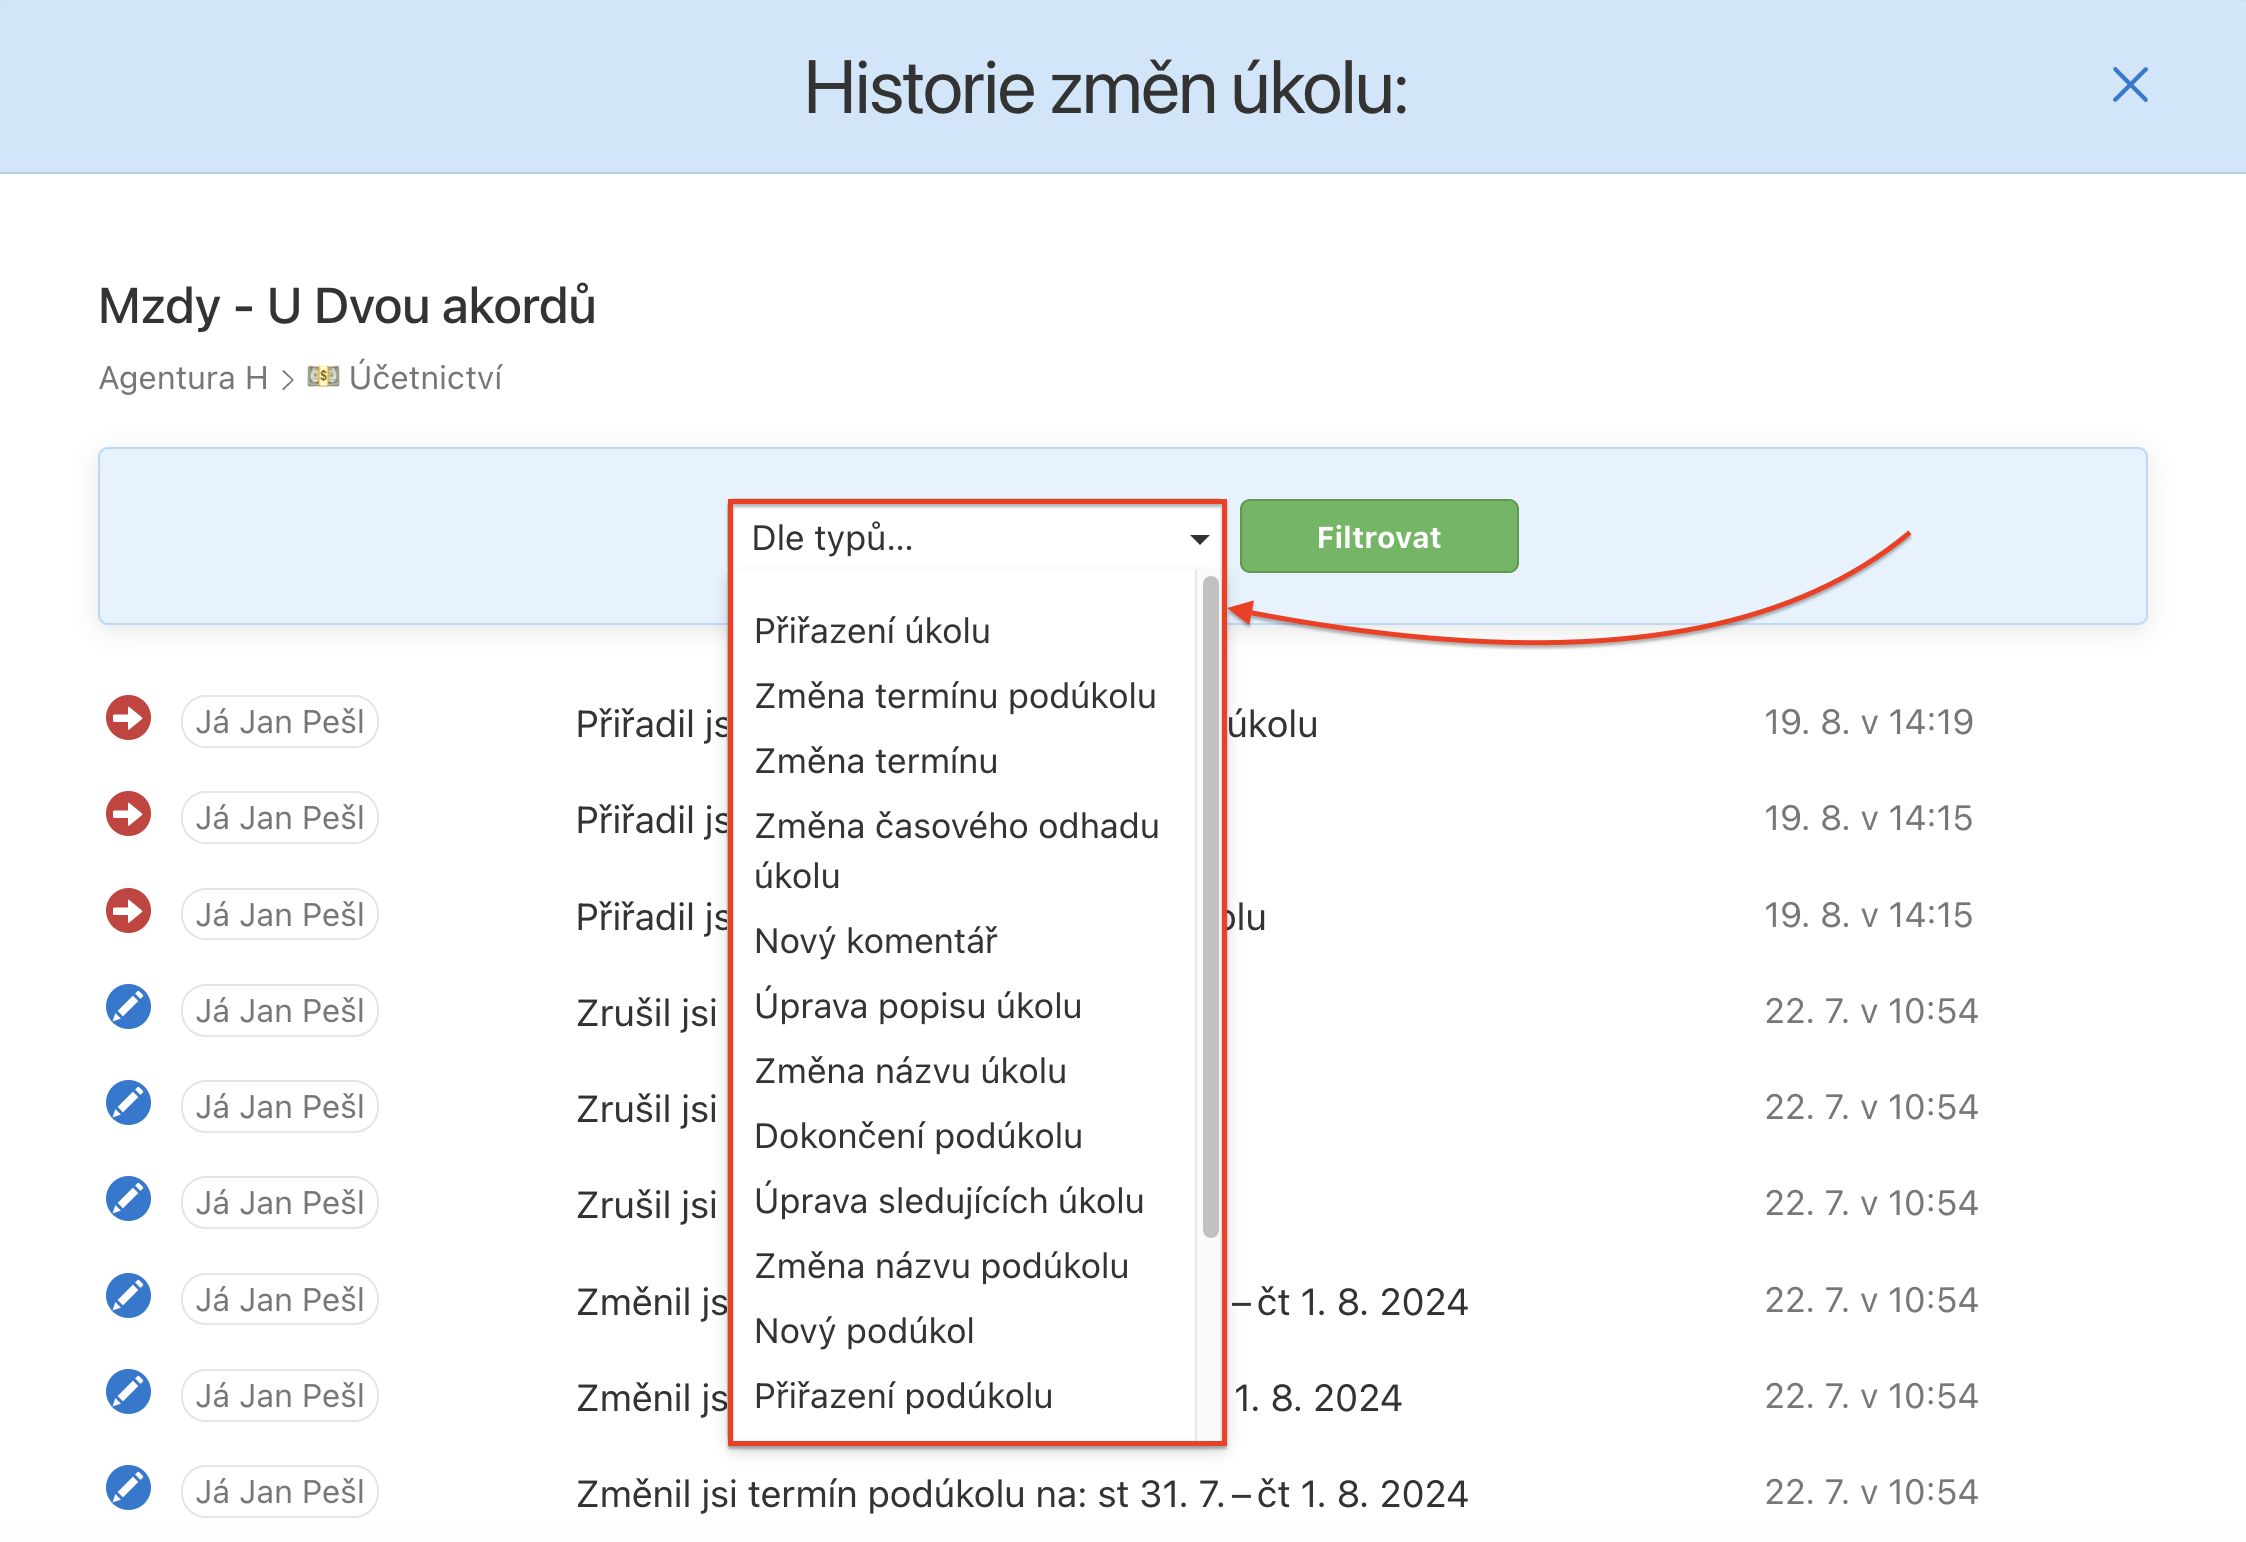Pick Nový podúkol from dropdown

[864, 1331]
